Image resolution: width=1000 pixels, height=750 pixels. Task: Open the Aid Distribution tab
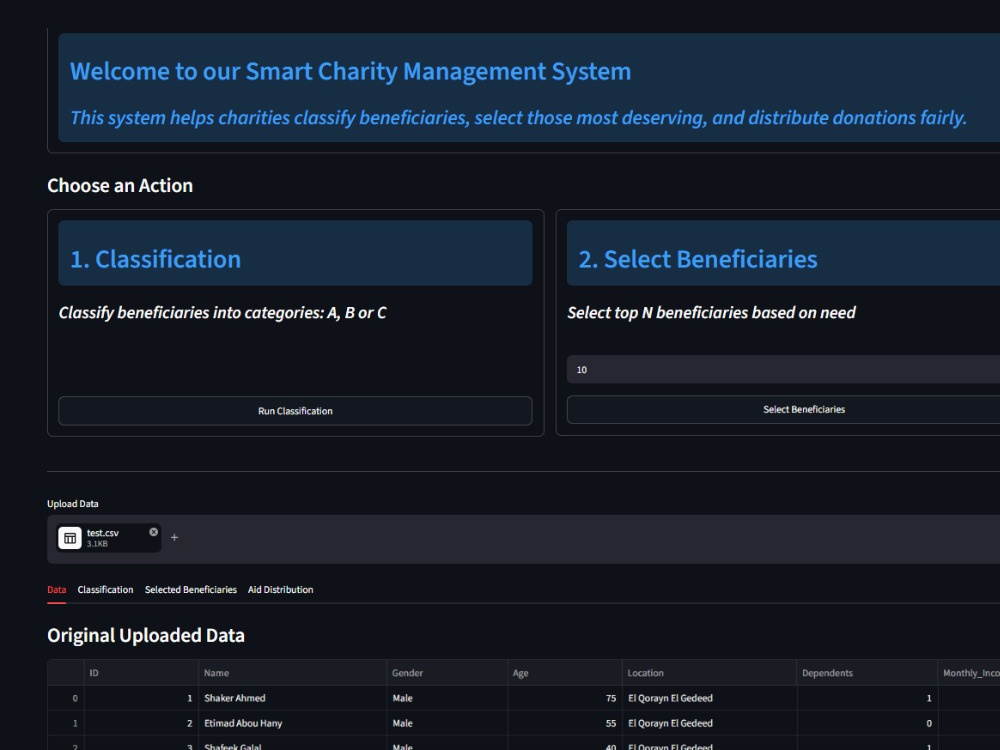click(281, 589)
